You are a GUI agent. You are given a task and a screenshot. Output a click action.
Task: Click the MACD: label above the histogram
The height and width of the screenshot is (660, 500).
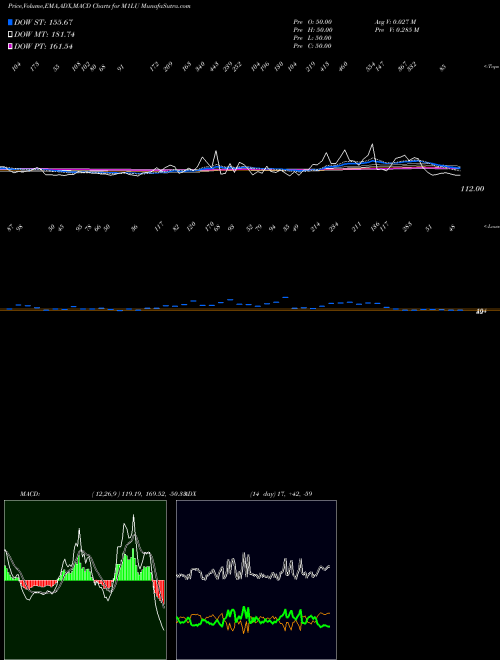[30, 493]
